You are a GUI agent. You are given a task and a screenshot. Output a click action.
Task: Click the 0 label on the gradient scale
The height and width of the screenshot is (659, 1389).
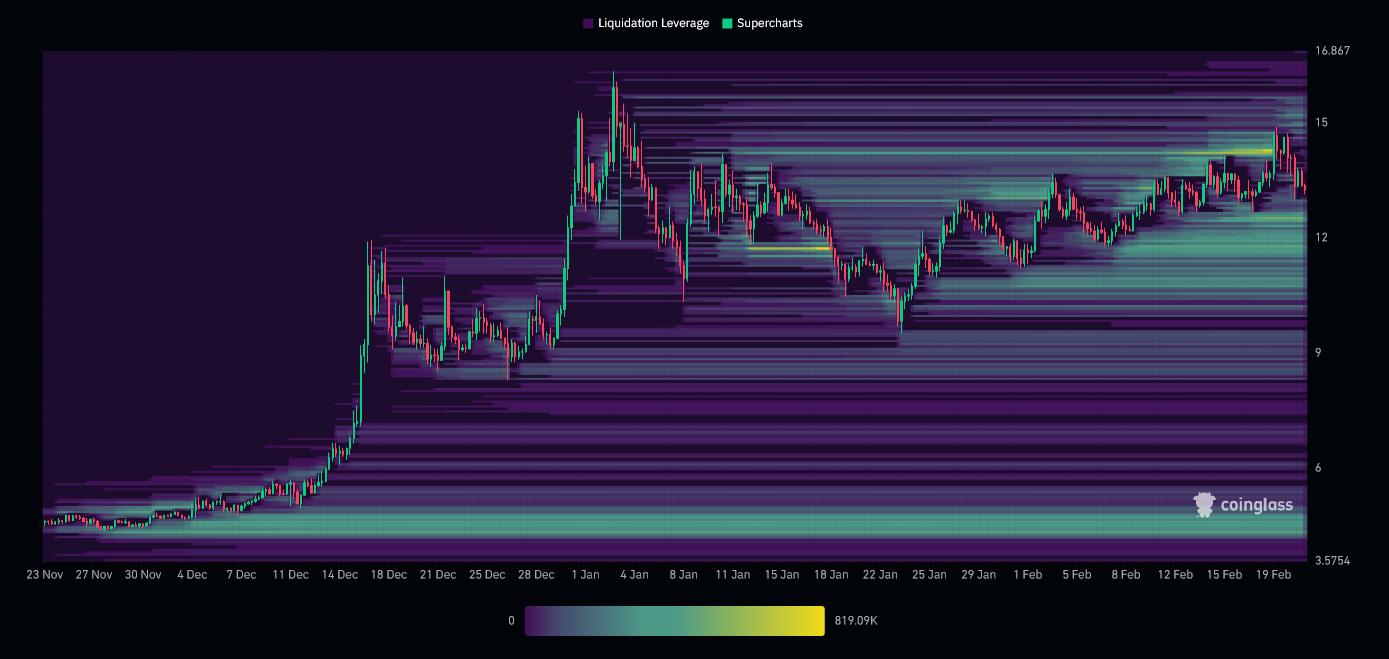coord(511,620)
